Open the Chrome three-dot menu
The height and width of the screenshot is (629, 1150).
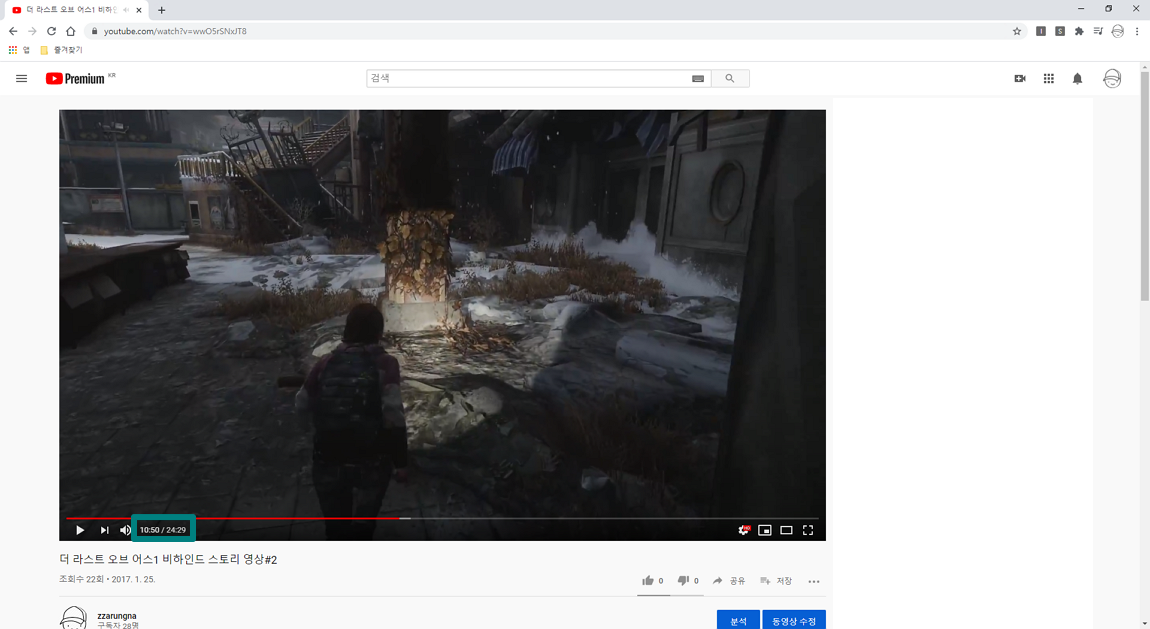point(1137,31)
